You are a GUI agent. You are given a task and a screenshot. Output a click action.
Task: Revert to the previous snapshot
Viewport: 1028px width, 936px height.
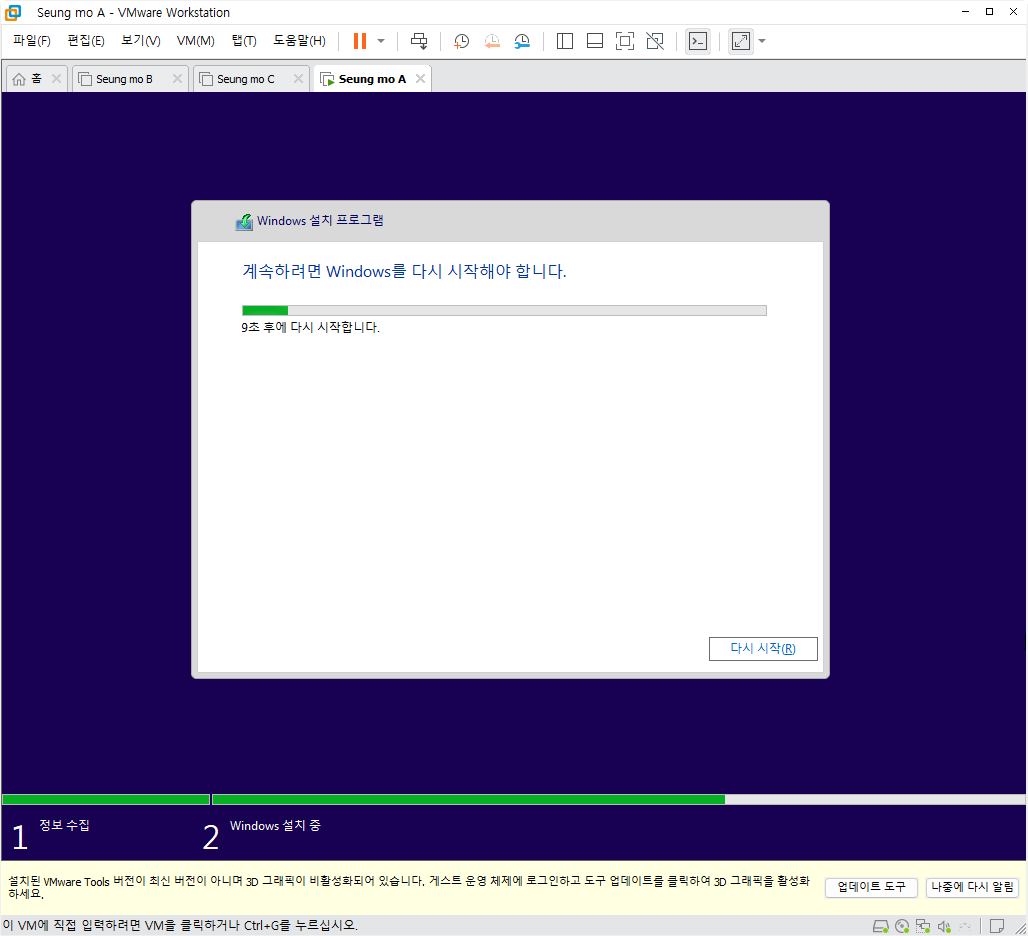click(492, 41)
